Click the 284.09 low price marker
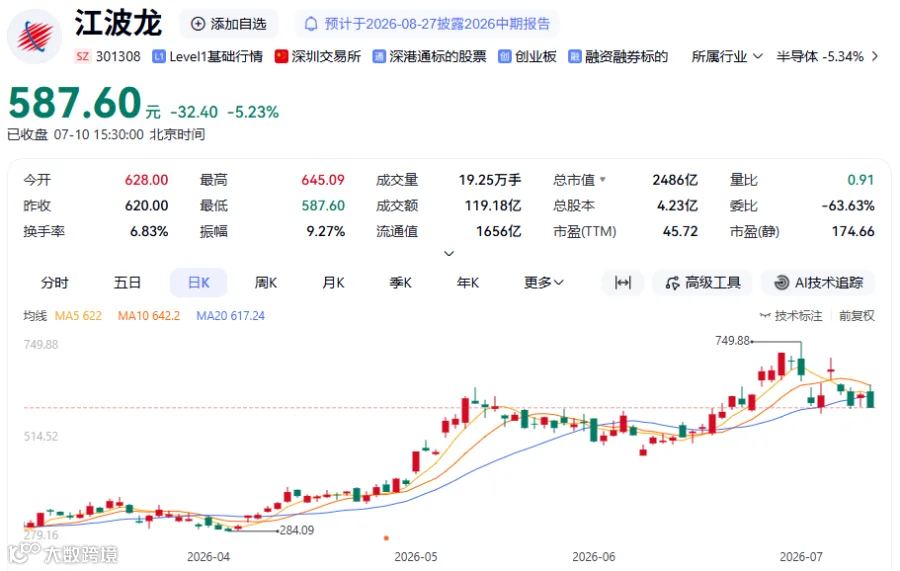Screen dimensions: 900x571 [x=297, y=530]
